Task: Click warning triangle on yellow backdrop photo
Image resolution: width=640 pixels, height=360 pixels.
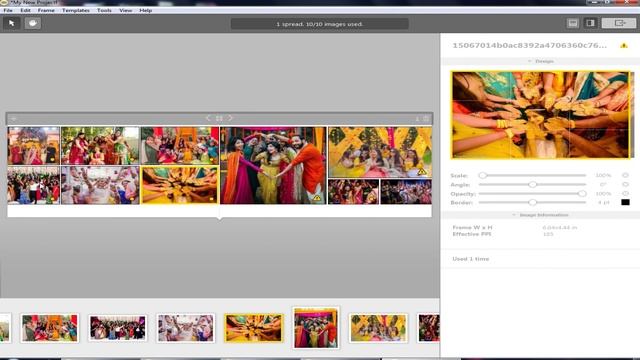Action: tap(422, 172)
